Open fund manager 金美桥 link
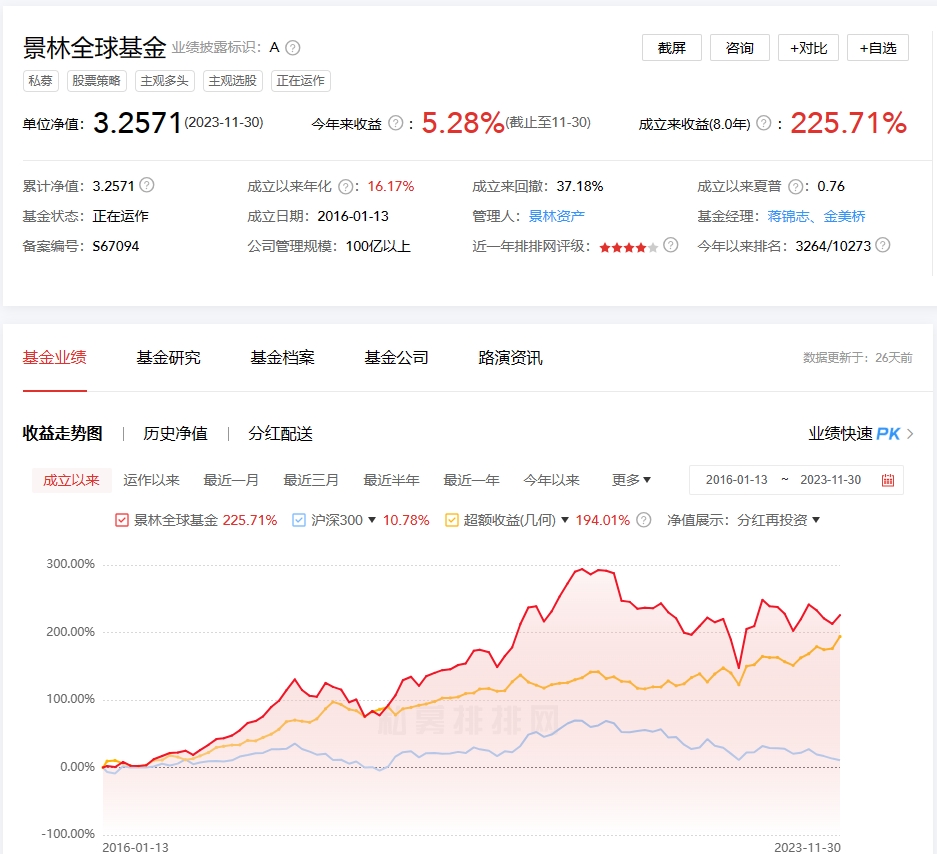Viewport: 937px width, 854px height. point(844,216)
